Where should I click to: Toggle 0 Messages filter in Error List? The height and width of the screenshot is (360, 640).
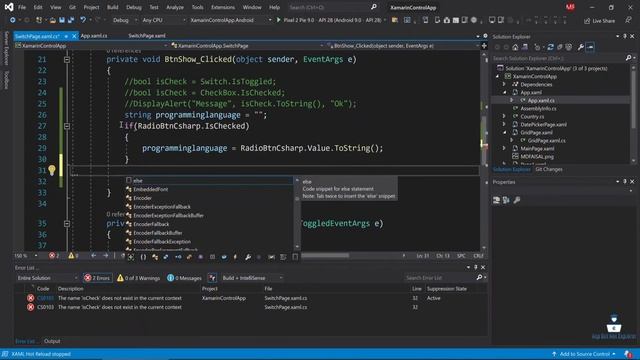(184, 278)
